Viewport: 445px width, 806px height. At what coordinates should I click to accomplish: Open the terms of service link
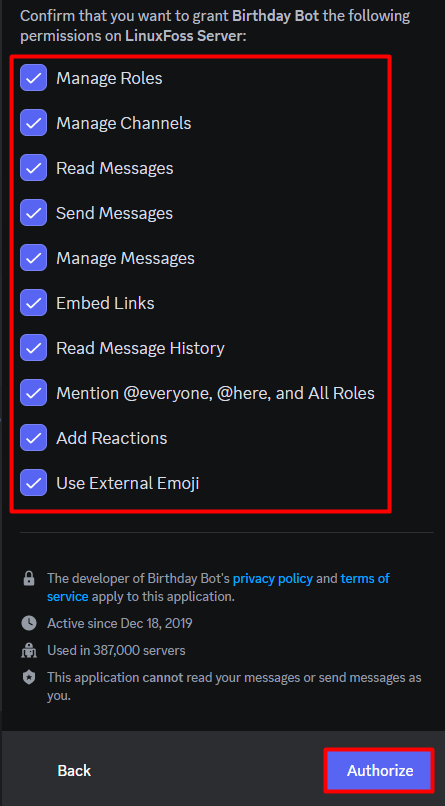218,588
